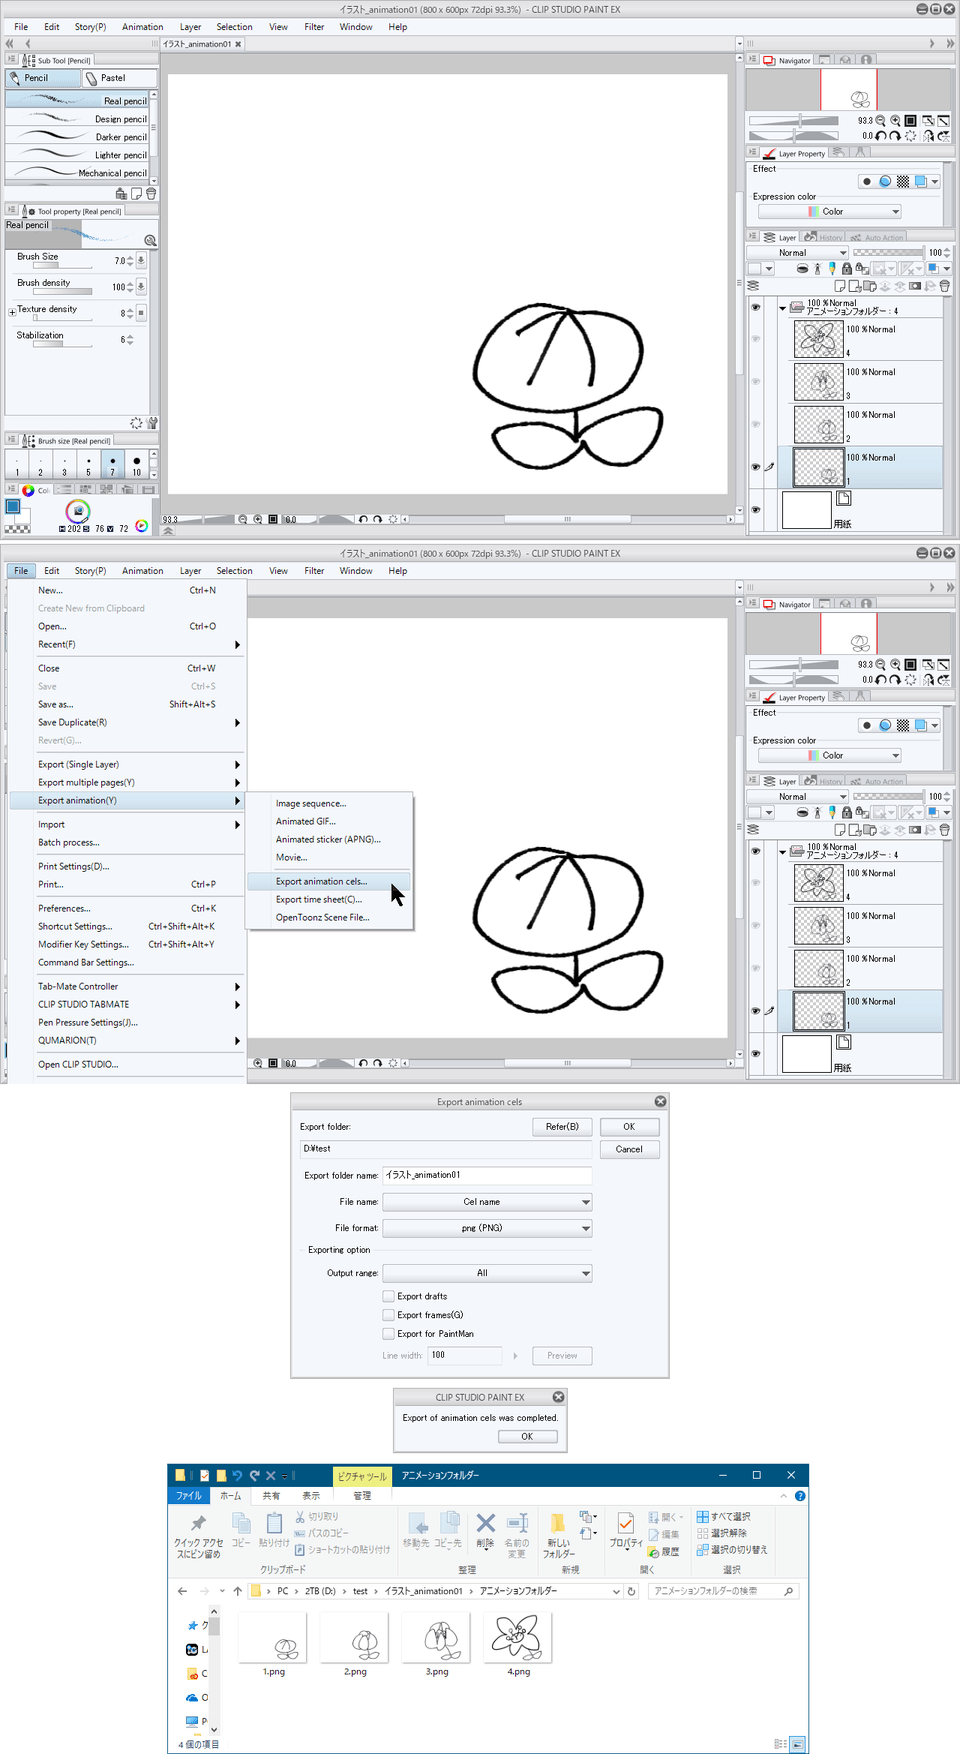Open the Output range All dropdown

coord(487,1273)
